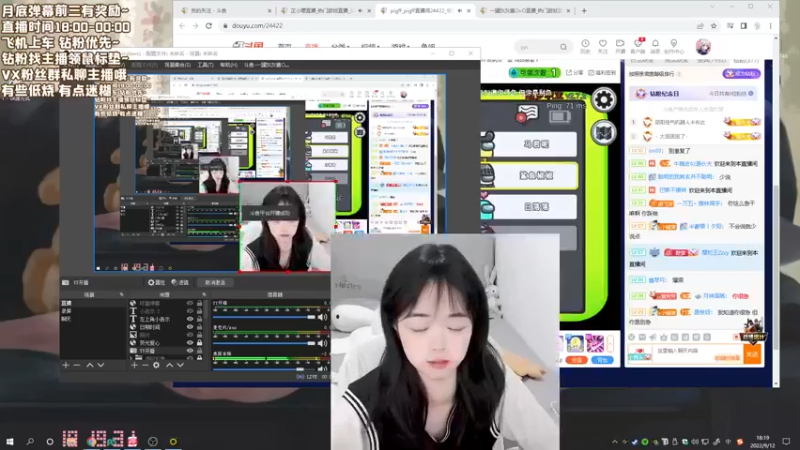Reload the Douyu page in Chrome
The width and height of the screenshot is (800, 450).
tap(209, 26)
